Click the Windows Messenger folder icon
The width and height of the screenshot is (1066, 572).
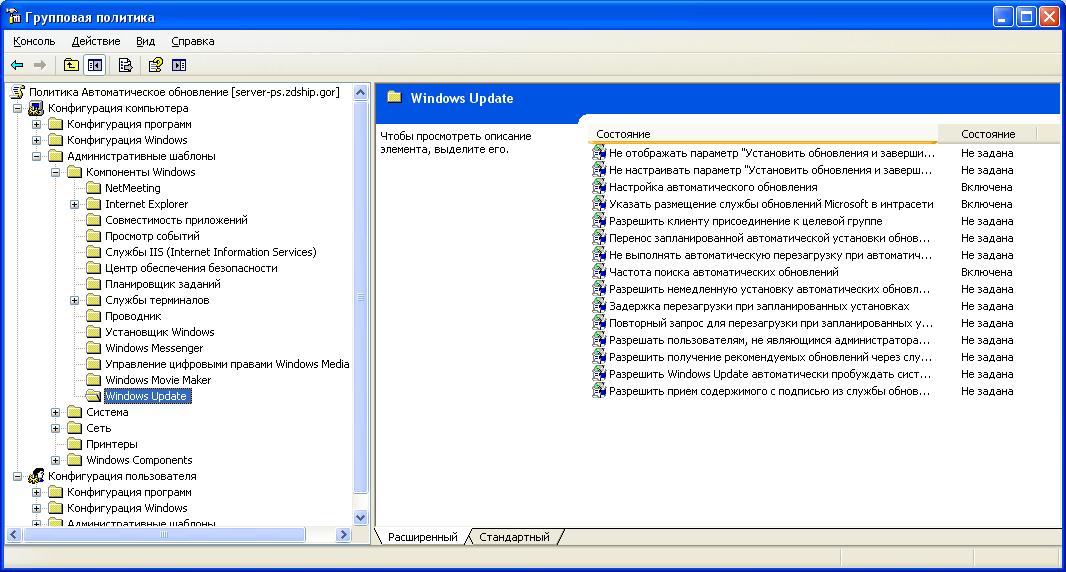(93, 348)
